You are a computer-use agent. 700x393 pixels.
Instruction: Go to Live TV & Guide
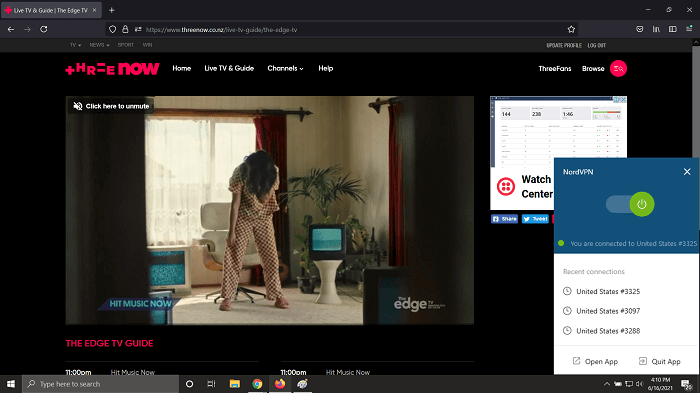tap(229, 68)
